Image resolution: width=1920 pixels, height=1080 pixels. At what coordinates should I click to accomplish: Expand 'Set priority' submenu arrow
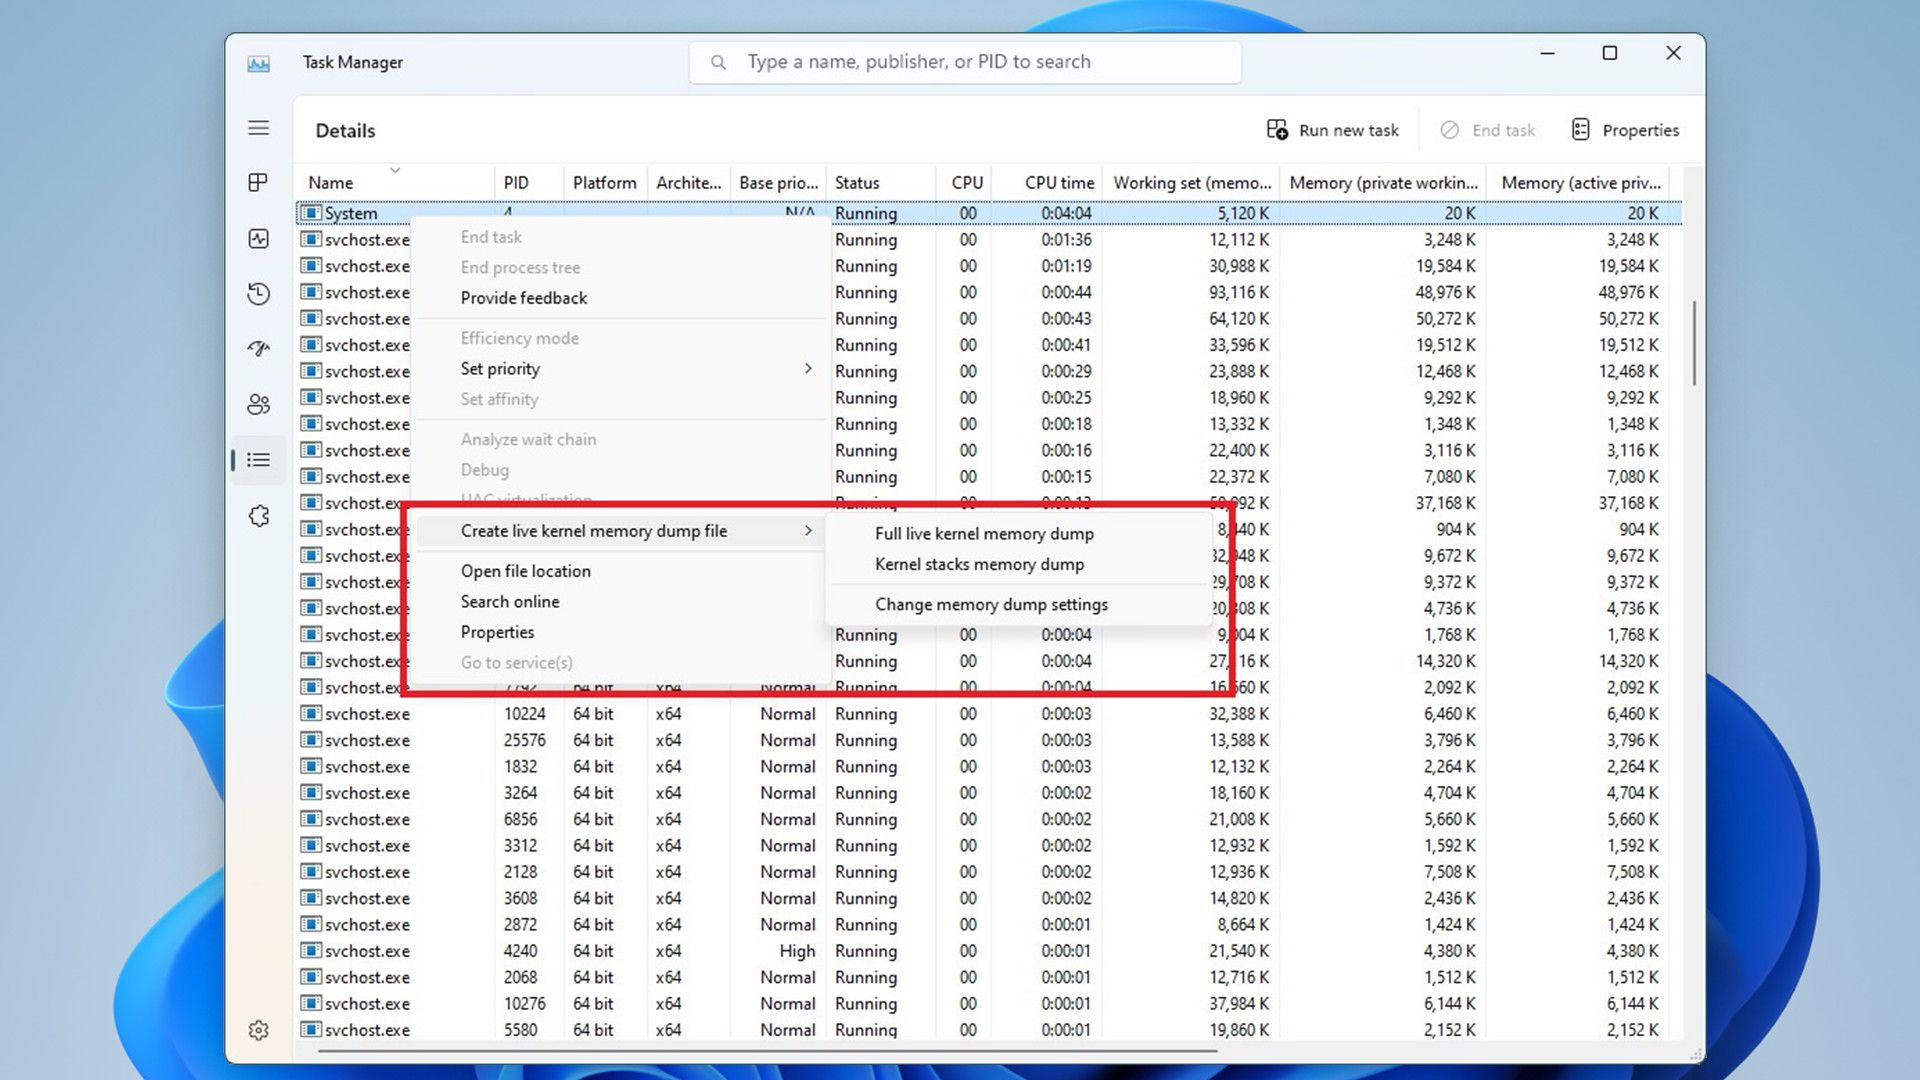(x=810, y=369)
